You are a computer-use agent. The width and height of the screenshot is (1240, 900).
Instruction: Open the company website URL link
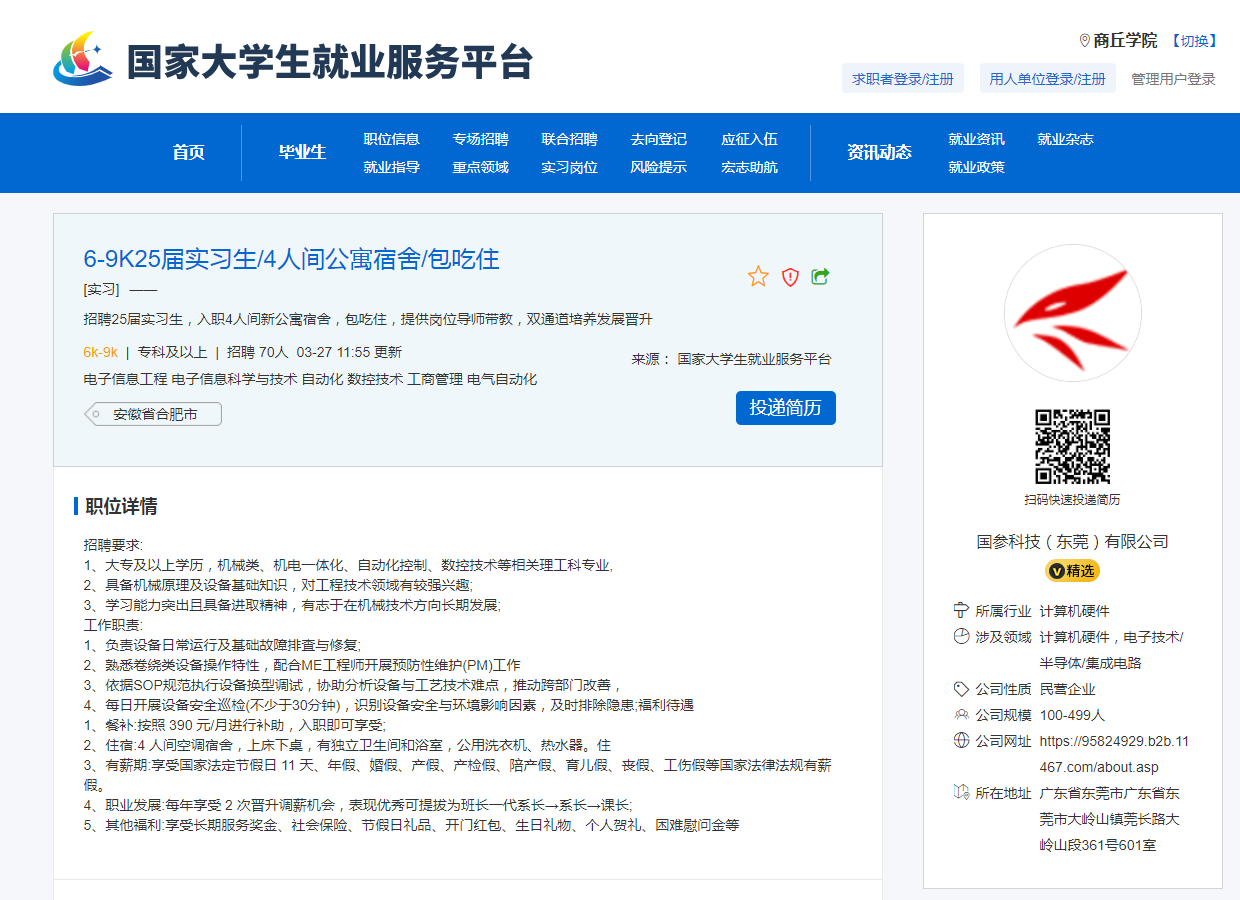pos(1114,754)
